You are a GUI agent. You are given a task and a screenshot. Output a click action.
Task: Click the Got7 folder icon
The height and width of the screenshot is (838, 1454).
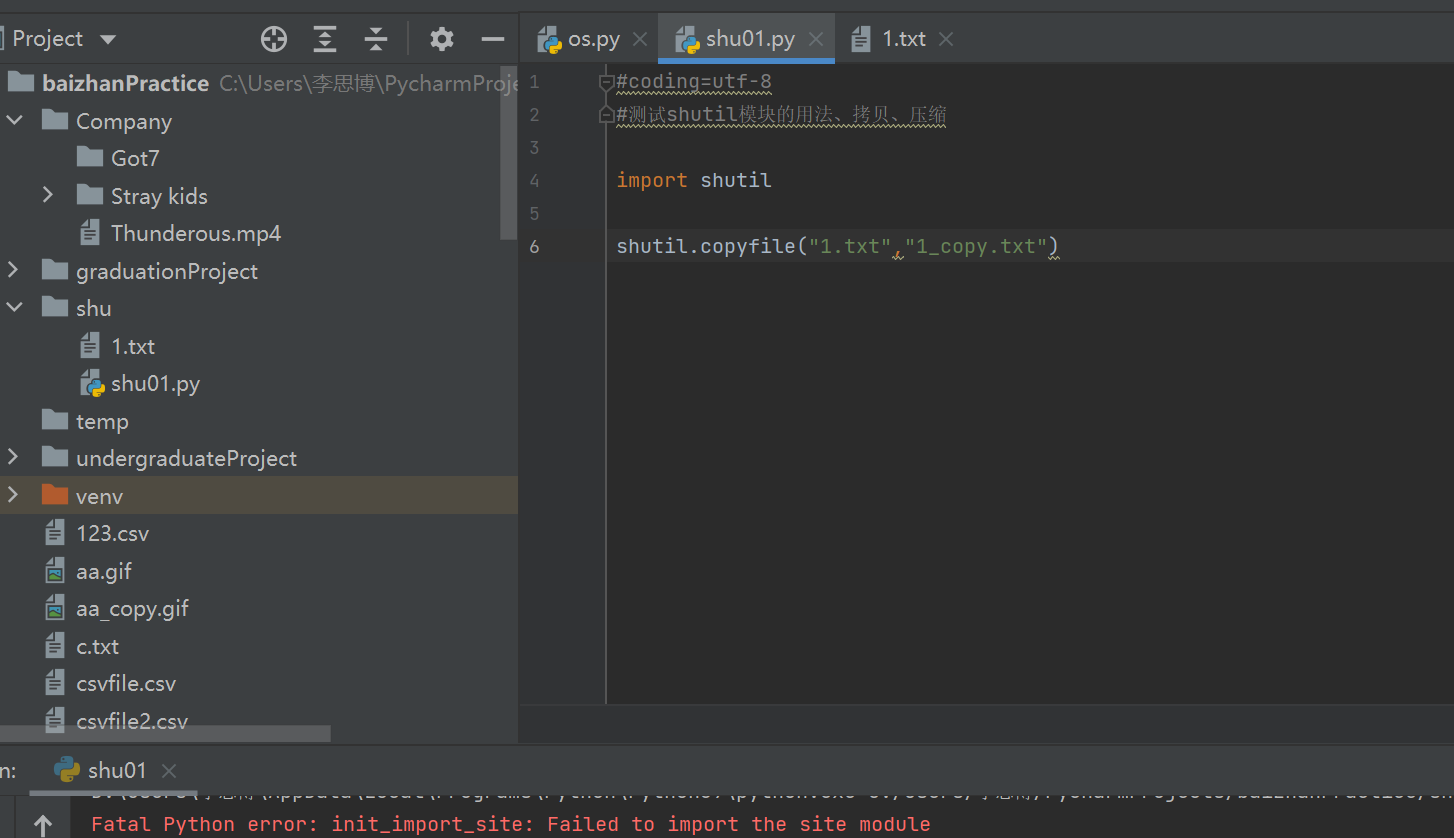coord(90,158)
